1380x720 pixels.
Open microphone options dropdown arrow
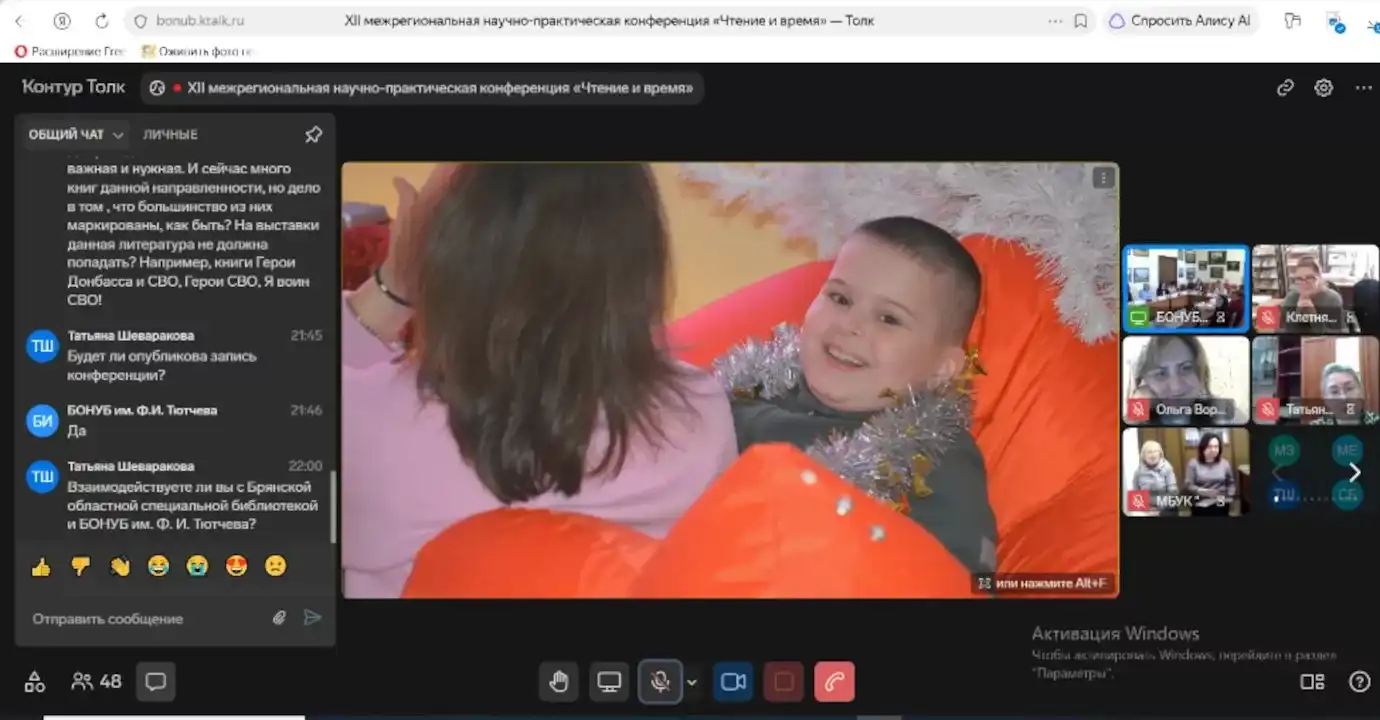pyautogui.click(x=691, y=682)
